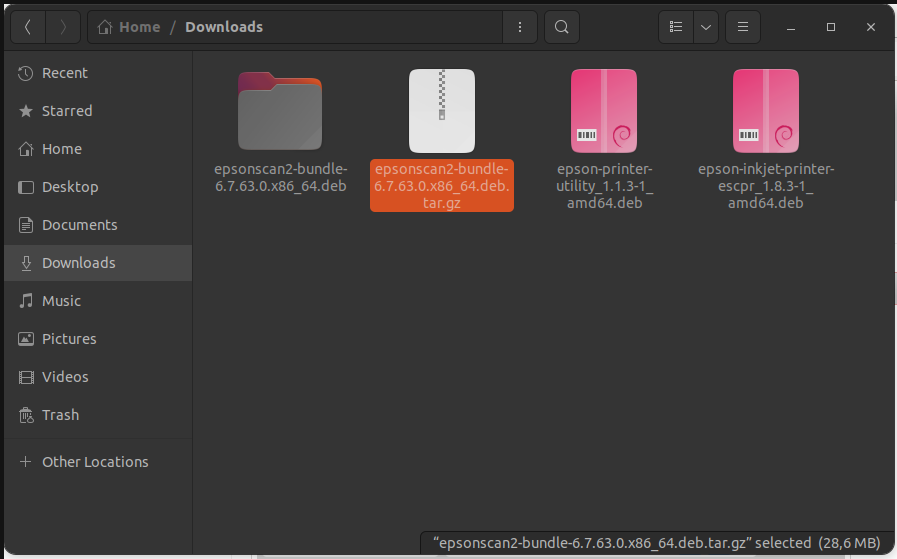This screenshot has width=897, height=559.
Task: Click the Recent clock icon
Action: (x=25, y=73)
